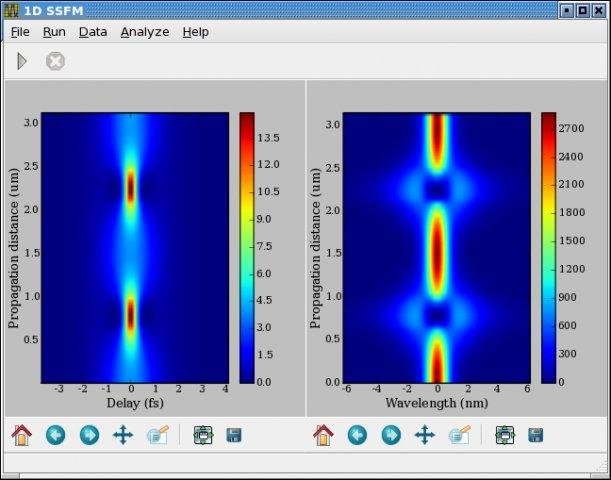Click the colorbar beside the Delay plot
Screen dimensions: 611x480
pos(248,247)
